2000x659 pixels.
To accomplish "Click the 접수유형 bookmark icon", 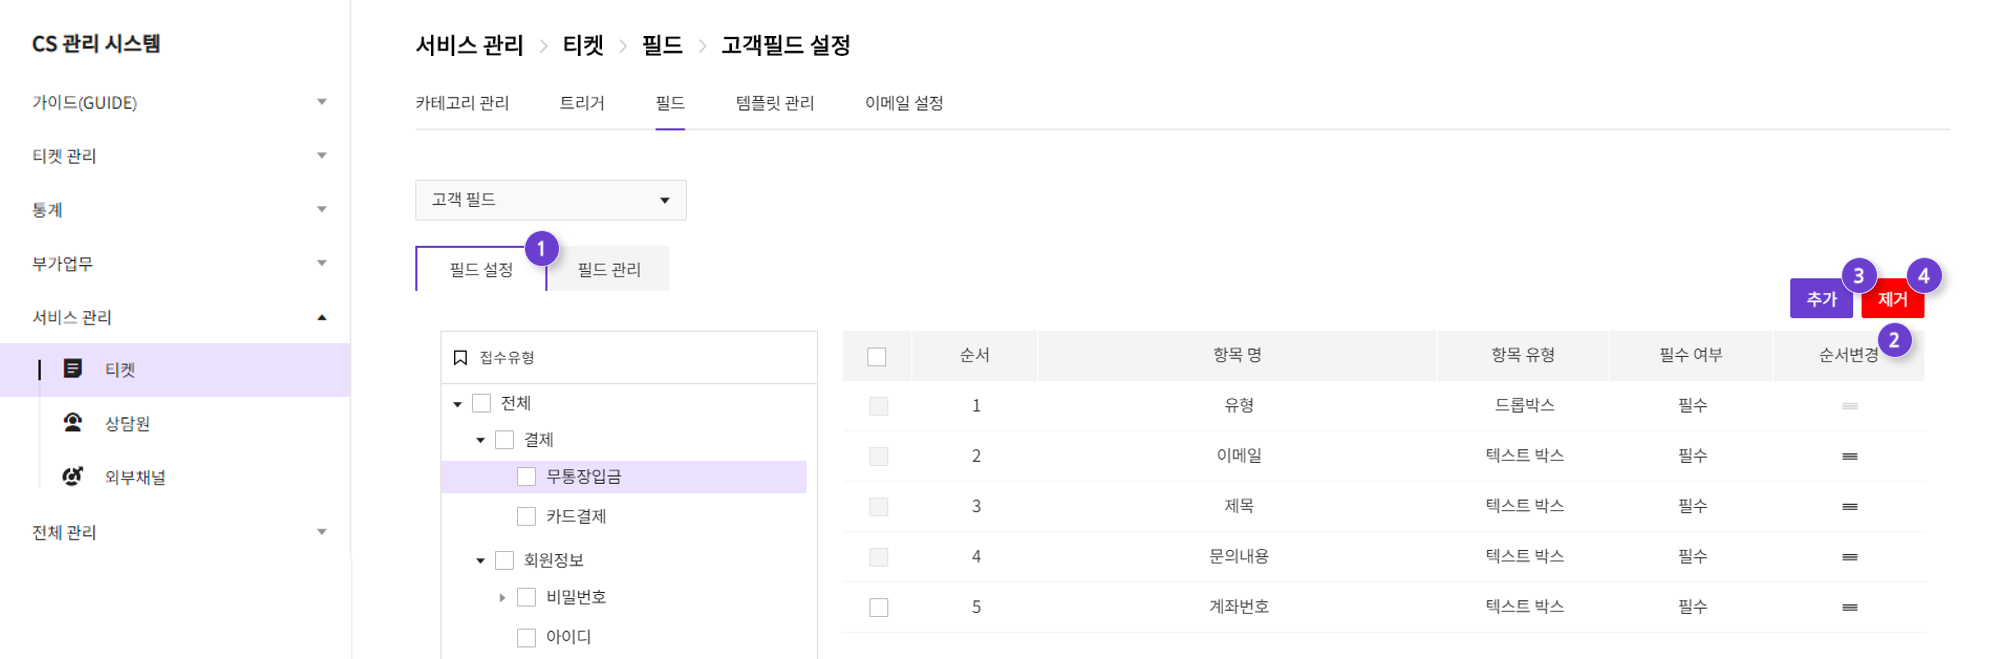I will (460, 358).
